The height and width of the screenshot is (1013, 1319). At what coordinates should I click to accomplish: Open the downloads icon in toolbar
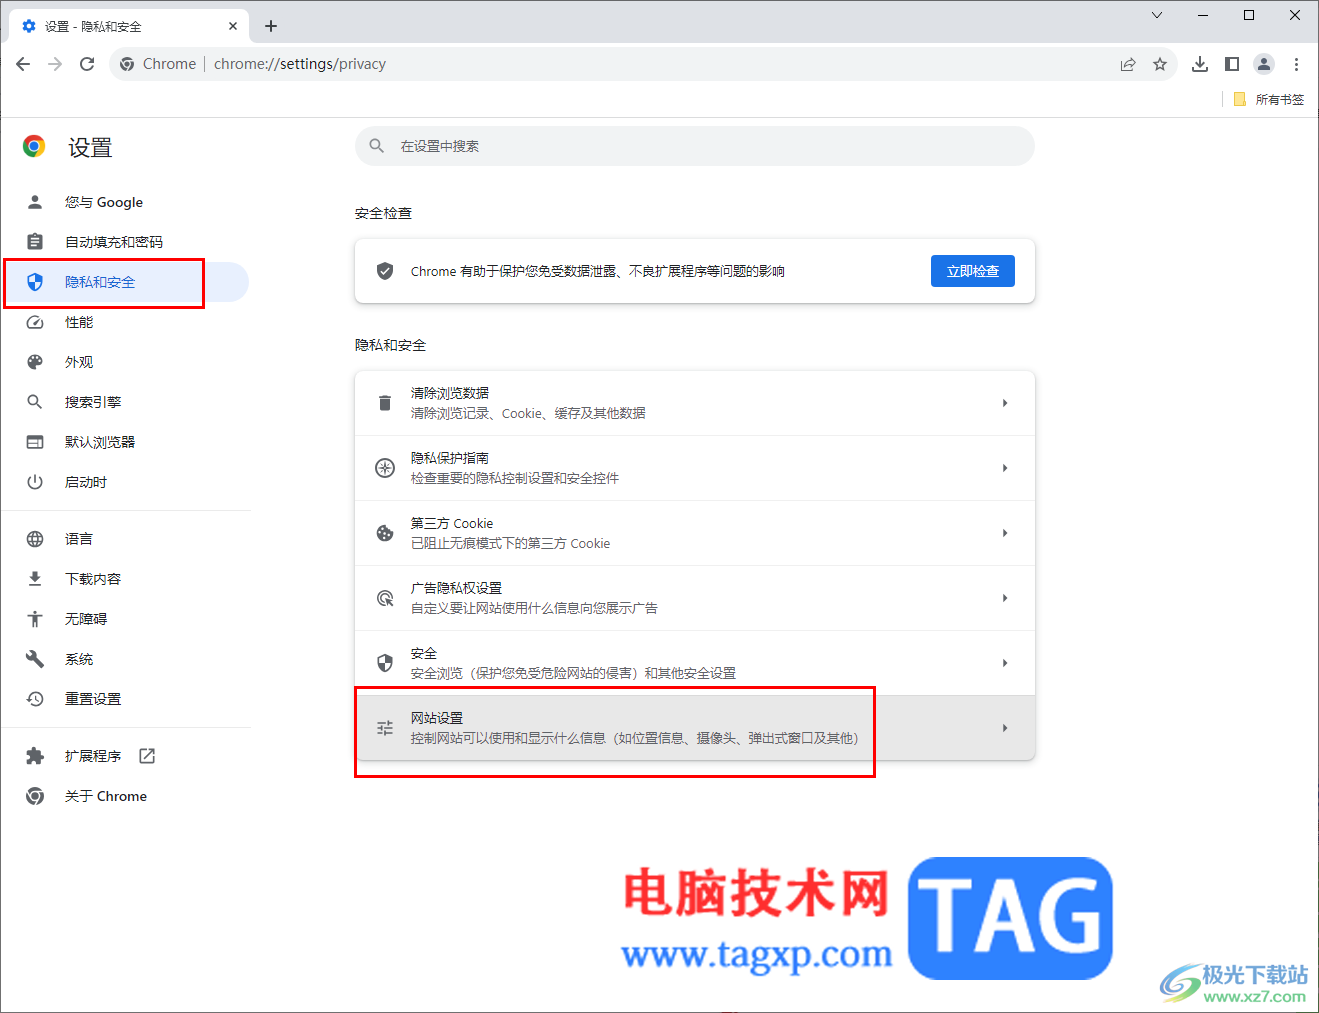[x=1200, y=64]
